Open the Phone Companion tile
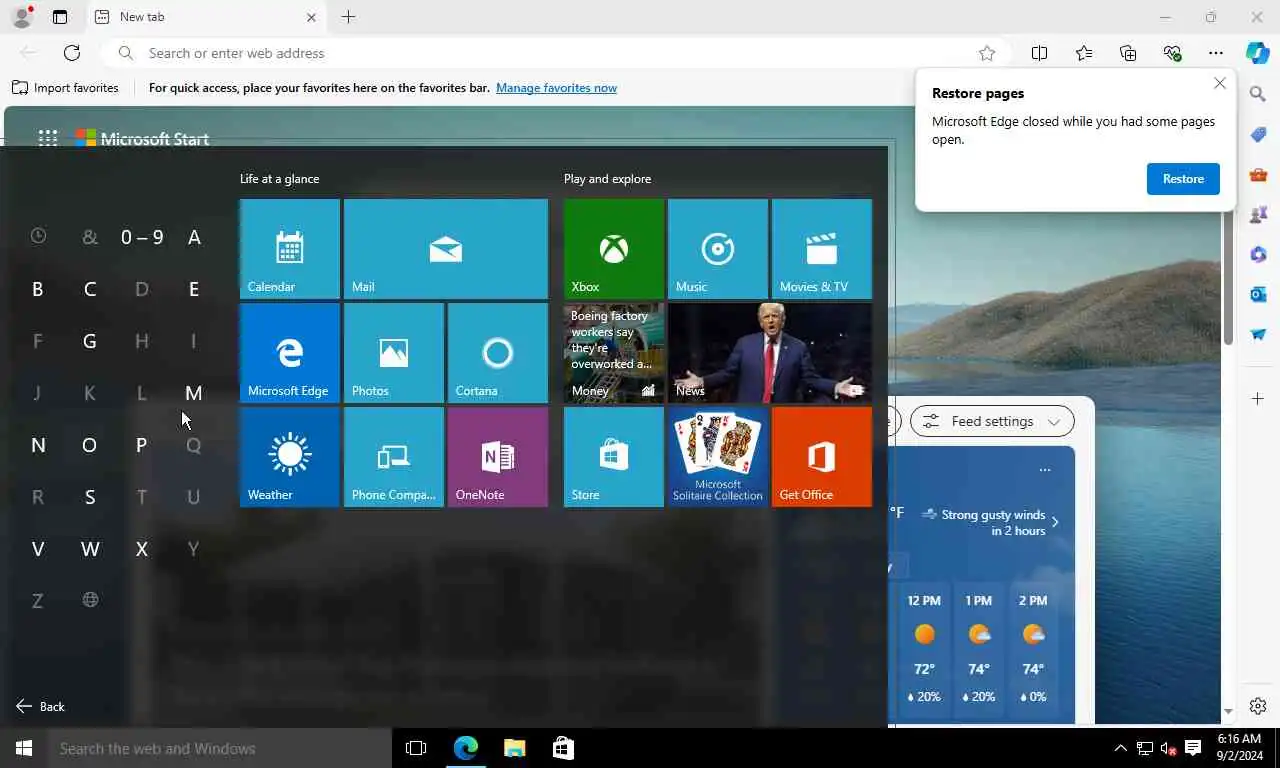Image resolution: width=1280 pixels, height=768 pixels. click(394, 457)
